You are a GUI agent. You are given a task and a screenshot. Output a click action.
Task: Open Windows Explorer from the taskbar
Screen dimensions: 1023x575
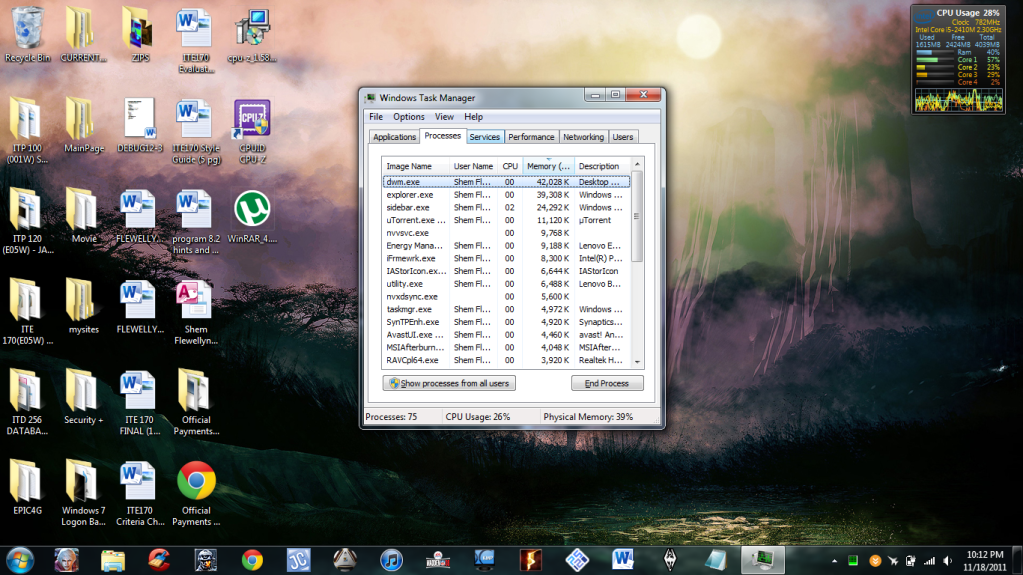coord(113,561)
